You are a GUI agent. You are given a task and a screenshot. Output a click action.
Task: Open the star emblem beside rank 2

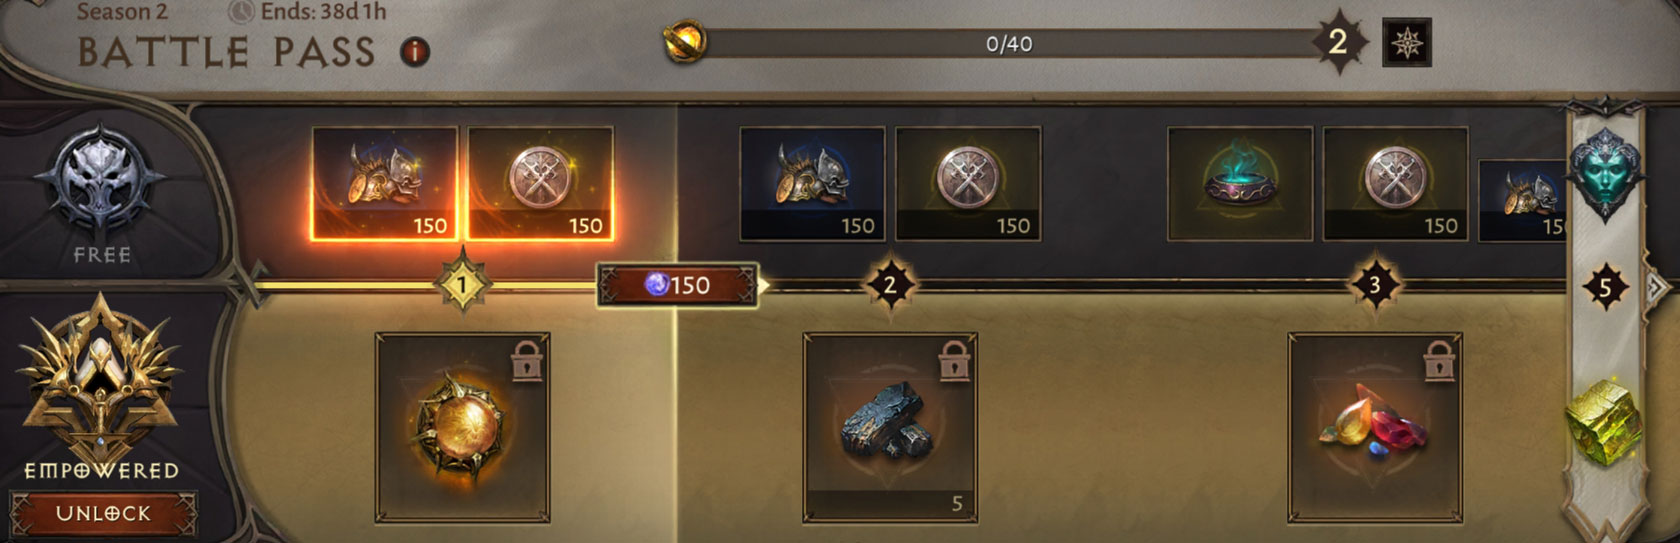pyautogui.click(x=1407, y=43)
